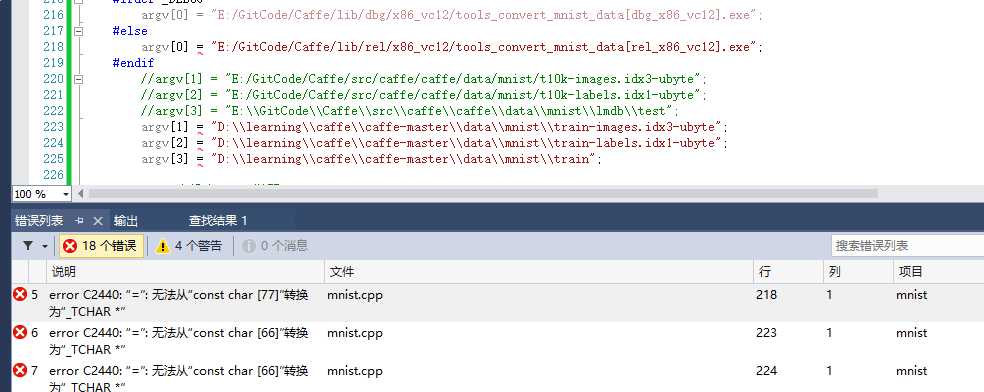Click line number 224 in error list
The image size is (984, 392).
766,371
